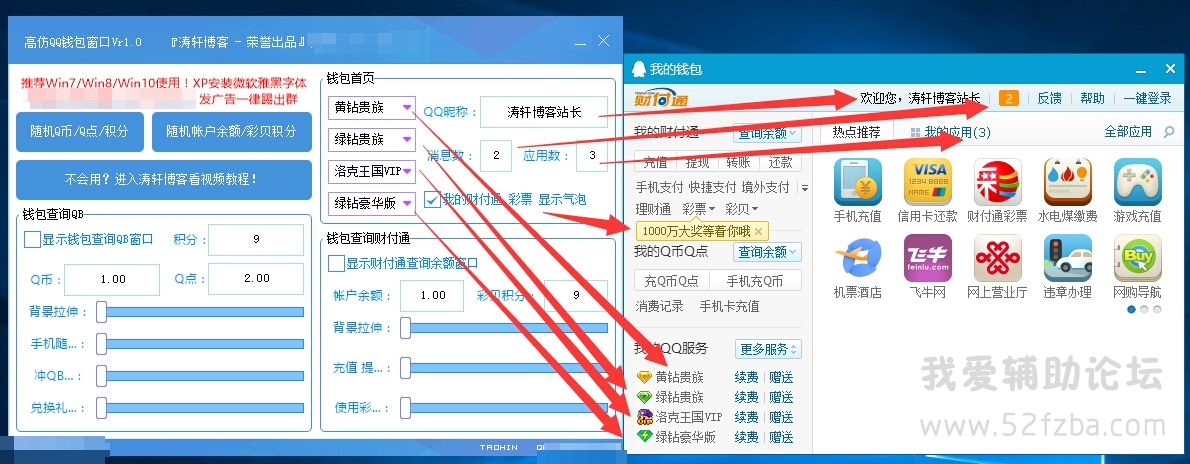Click the 兑换礼 slider handle
Screen dimensions: 1190x464
pos(101,408)
